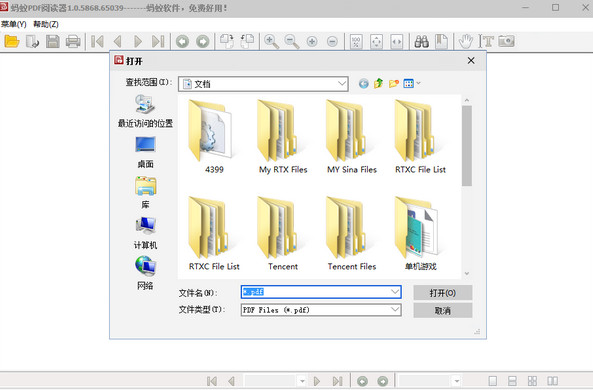
Task: Click the open file folder icon in toolbar
Action: click(x=12, y=41)
